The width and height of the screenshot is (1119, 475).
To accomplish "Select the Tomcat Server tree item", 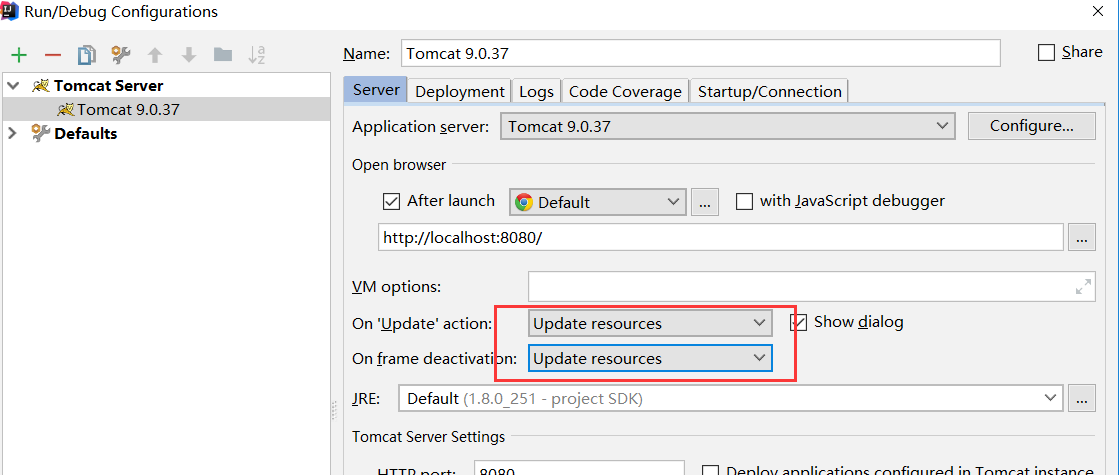I will [x=165, y=86].
